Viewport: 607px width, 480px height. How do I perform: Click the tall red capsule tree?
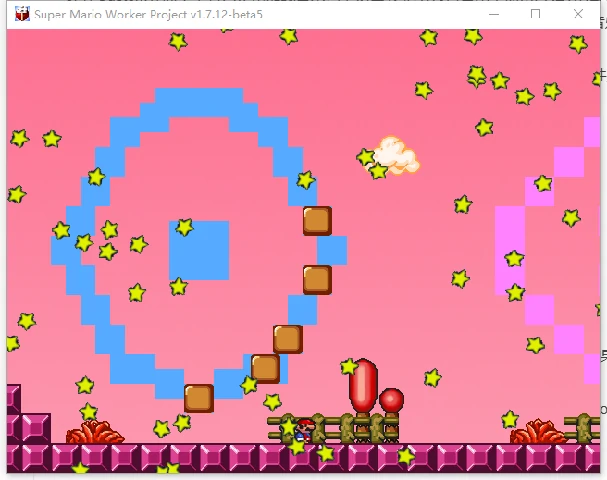click(x=363, y=385)
